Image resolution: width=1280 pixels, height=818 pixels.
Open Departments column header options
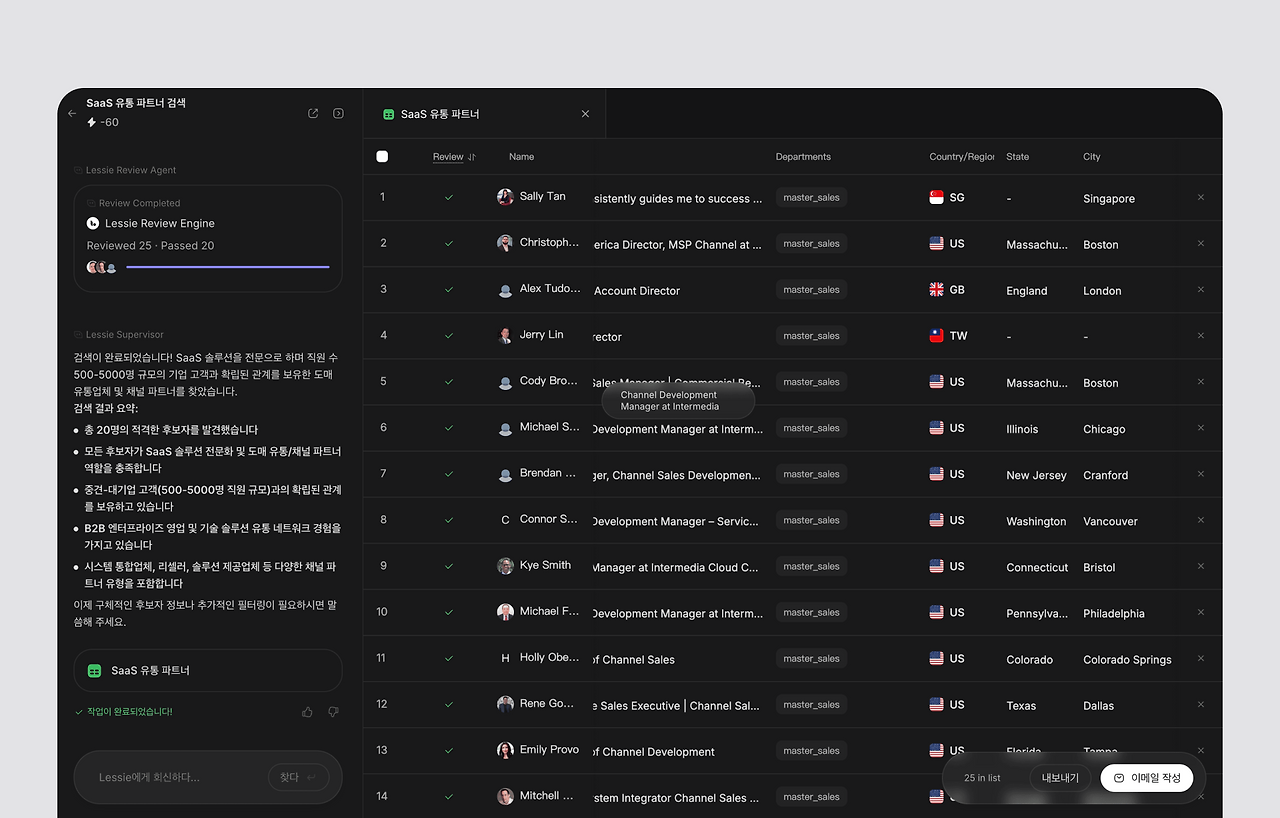click(803, 157)
